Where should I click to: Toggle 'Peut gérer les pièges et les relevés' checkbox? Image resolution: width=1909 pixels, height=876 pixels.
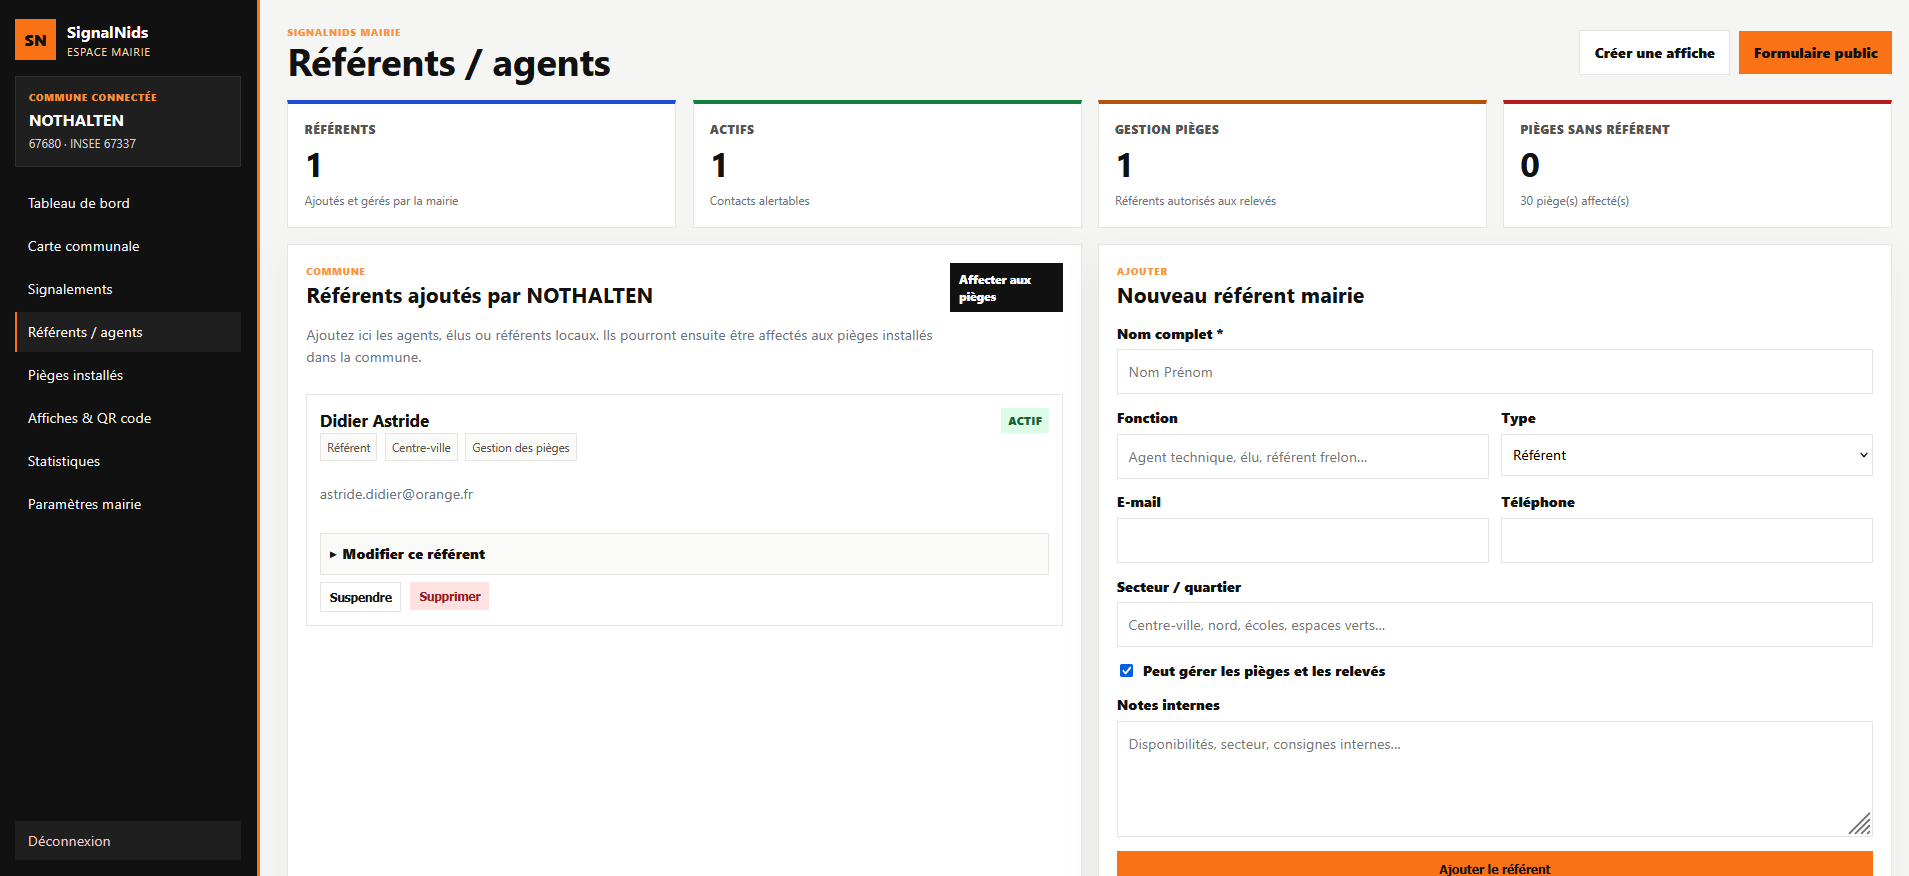click(x=1126, y=671)
